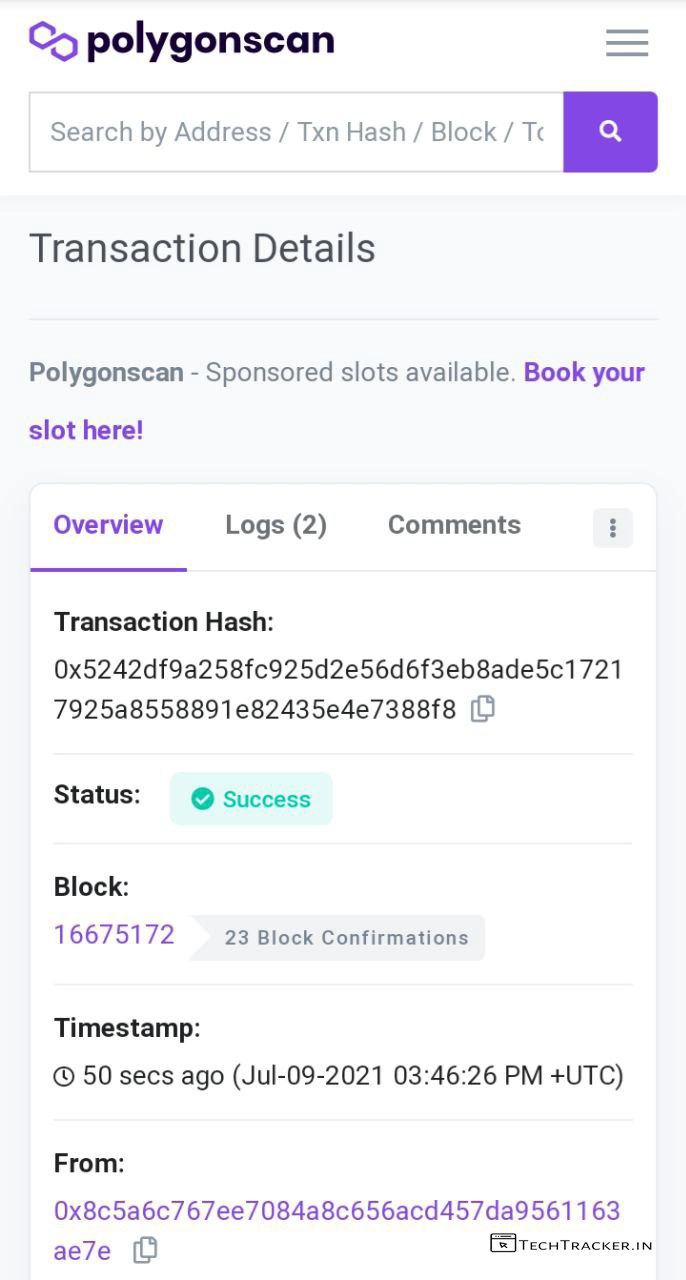Click the clock icon beside the timestamp

pos(64,1077)
